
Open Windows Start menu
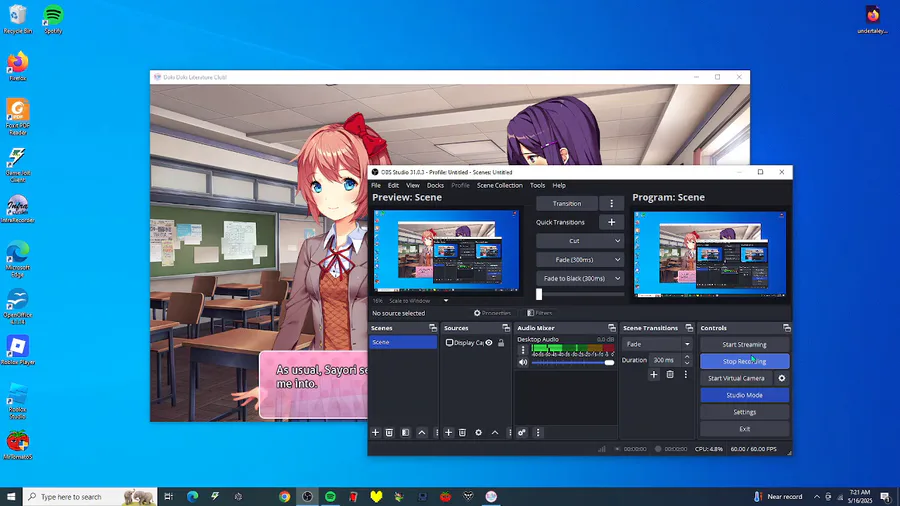point(11,497)
